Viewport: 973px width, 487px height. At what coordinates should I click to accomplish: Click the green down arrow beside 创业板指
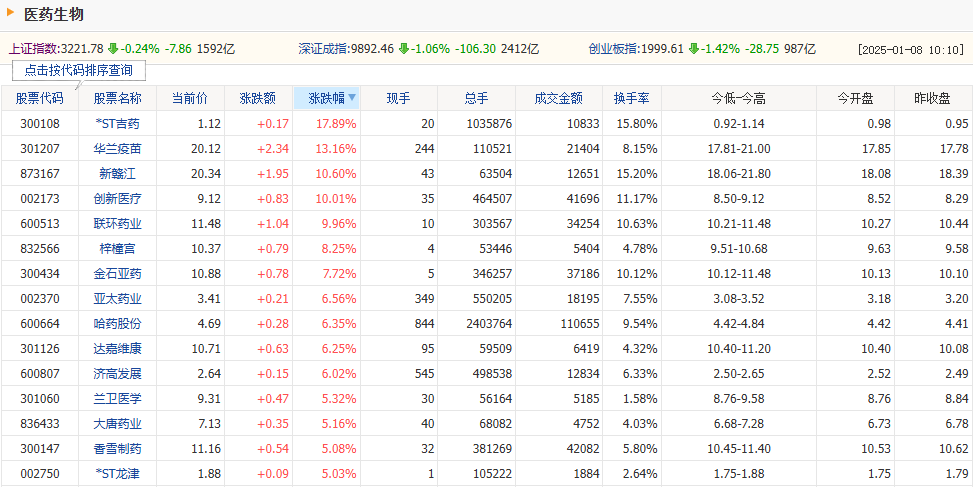[x=694, y=49]
